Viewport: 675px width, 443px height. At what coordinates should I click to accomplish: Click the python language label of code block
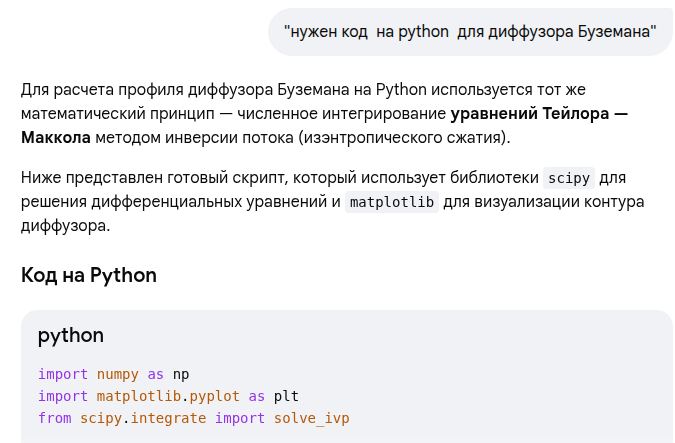click(x=71, y=335)
